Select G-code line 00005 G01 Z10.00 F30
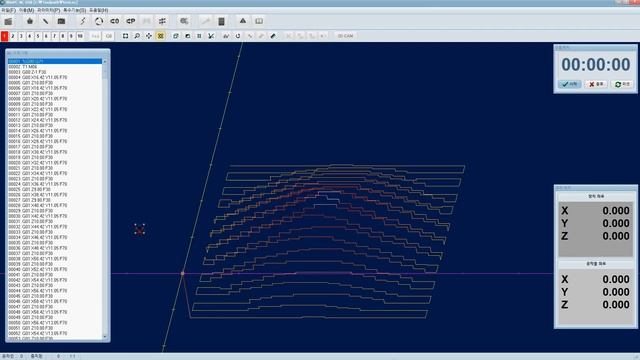Image resolution: width=640 pixels, height=360 pixels. click(55, 82)
